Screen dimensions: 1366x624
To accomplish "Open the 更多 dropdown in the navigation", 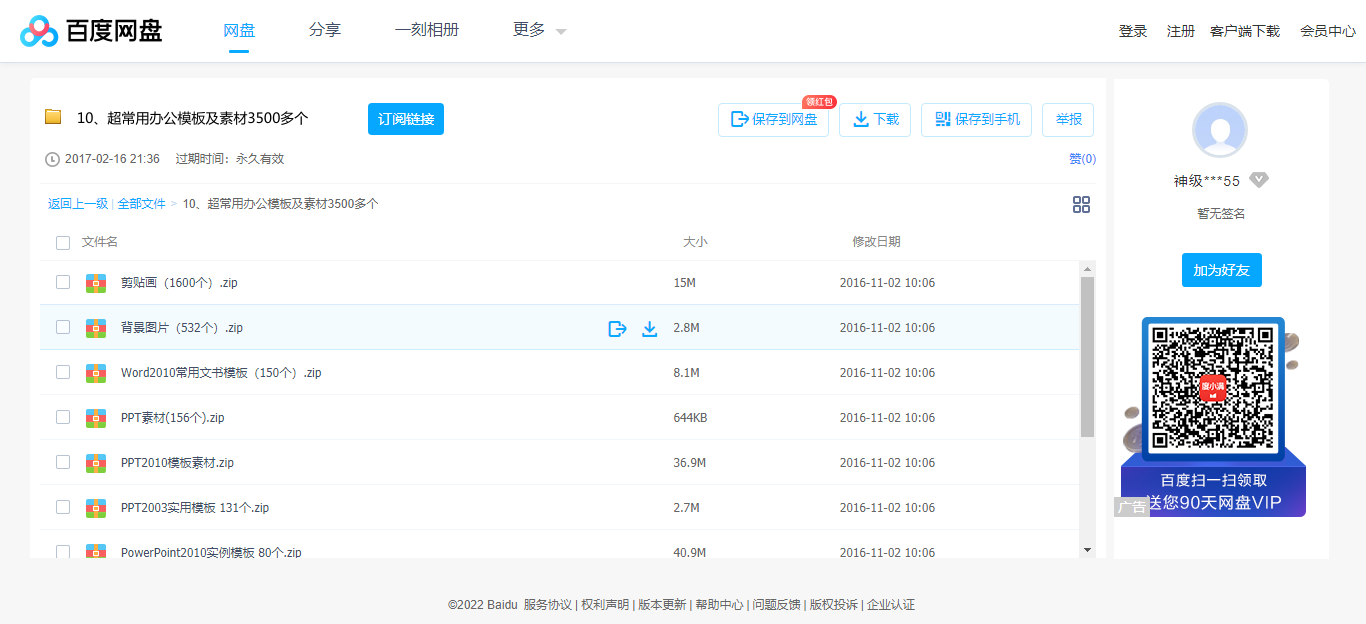I will tap(533, 30).
